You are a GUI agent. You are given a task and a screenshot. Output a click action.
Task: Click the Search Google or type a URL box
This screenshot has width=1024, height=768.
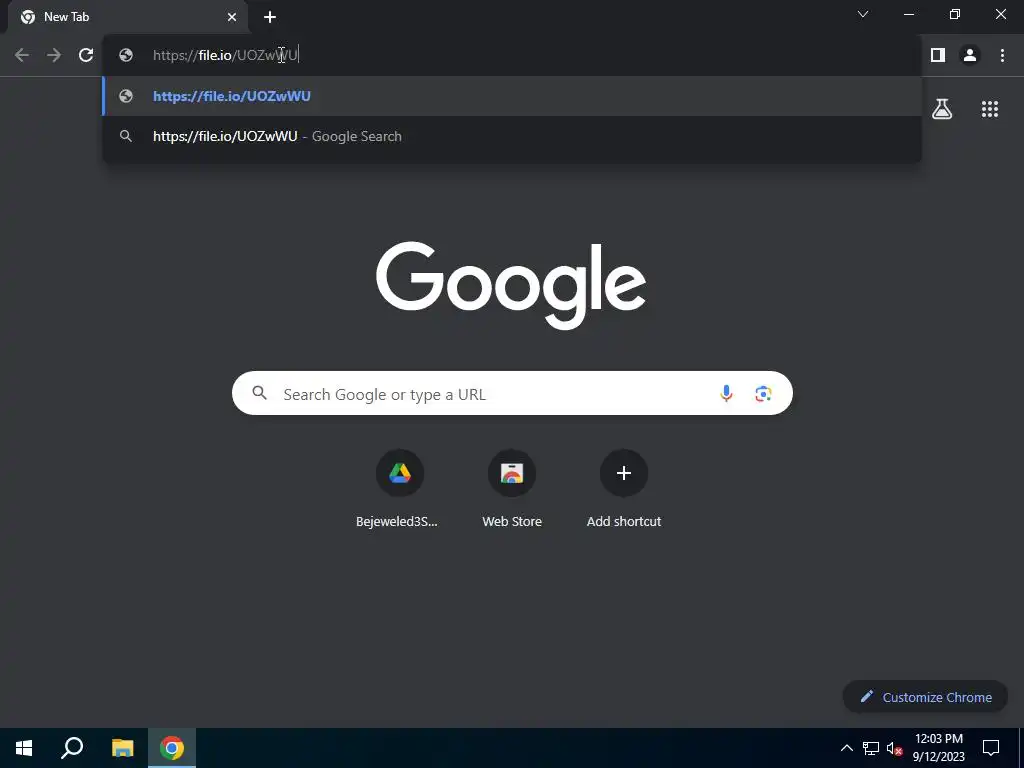(512, 393)
